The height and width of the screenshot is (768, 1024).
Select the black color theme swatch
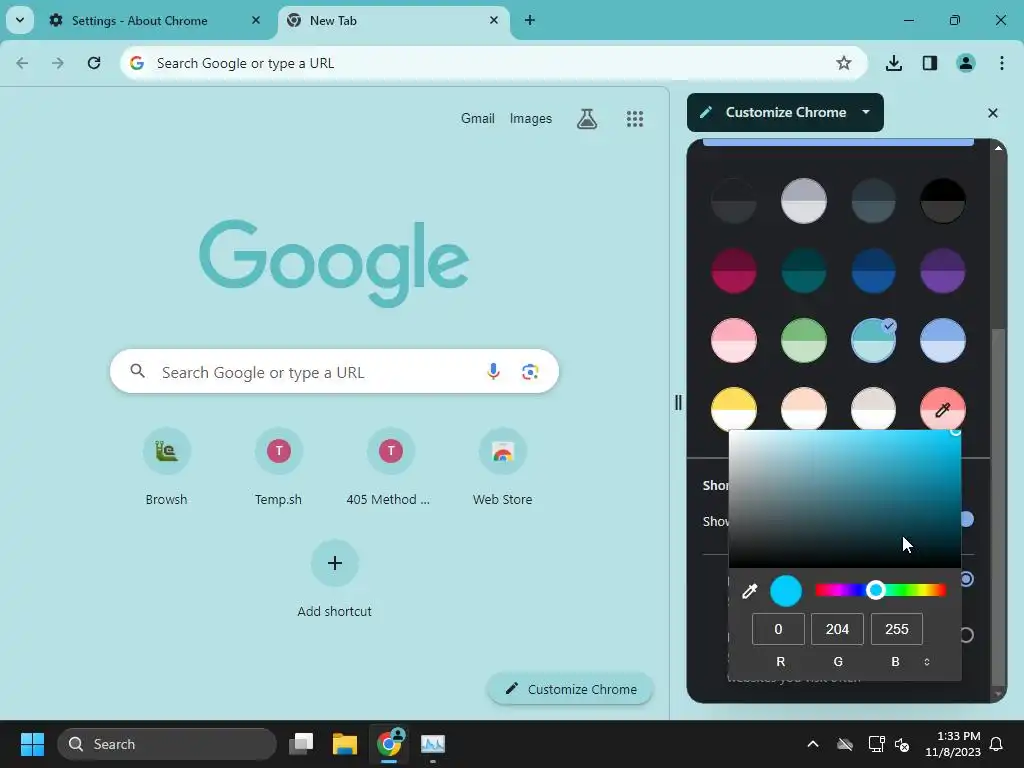pyautogui.click(x=942, y=201)
